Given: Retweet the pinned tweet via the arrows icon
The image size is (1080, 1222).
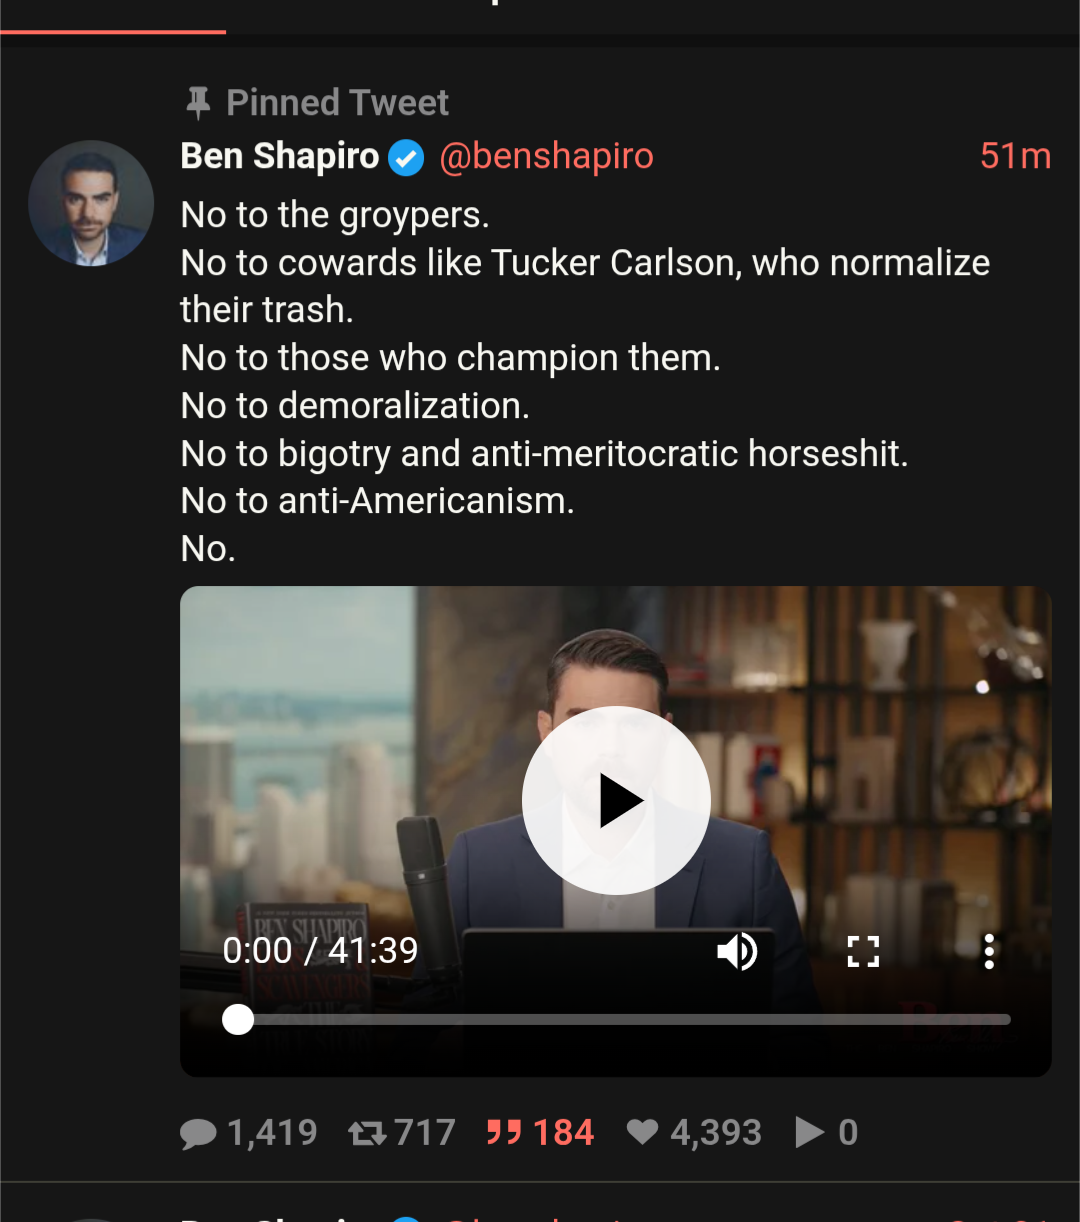Looking at the screenshot, I should (x=366, y=1133).
